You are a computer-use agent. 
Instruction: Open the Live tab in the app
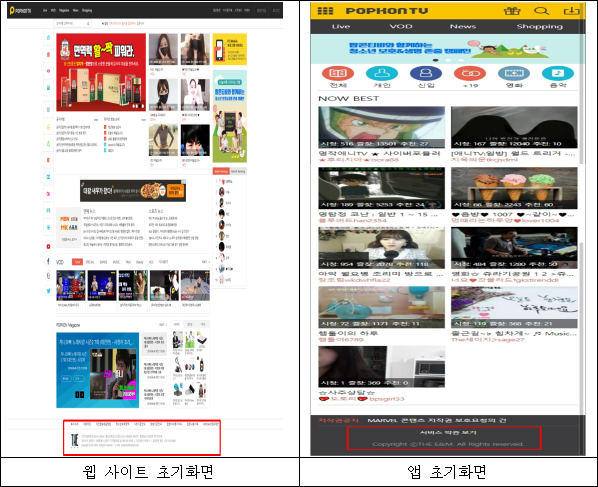coord(341,26)
